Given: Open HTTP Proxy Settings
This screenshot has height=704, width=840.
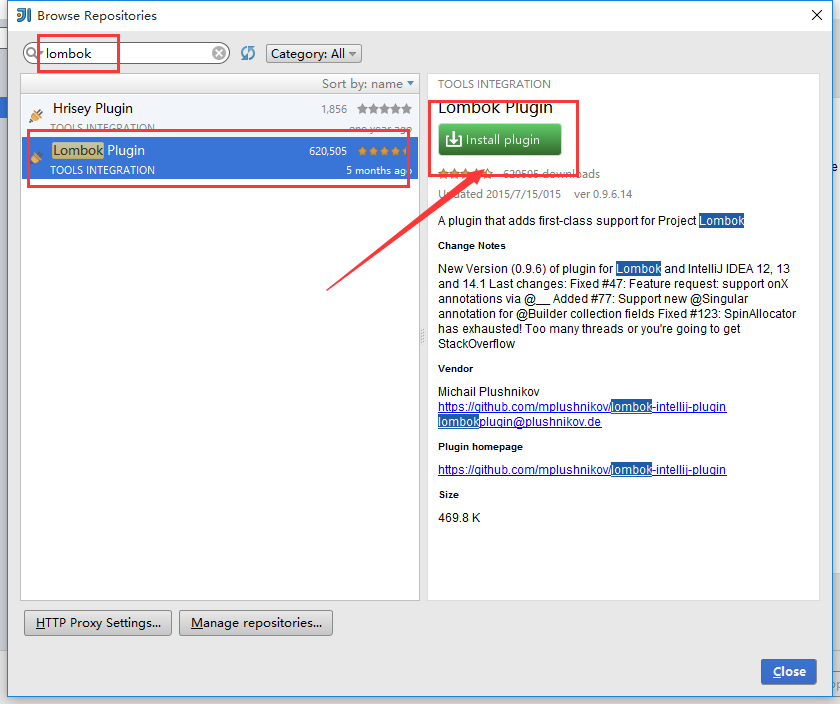Looking at the screenshot, I should (x=98, y=623).
